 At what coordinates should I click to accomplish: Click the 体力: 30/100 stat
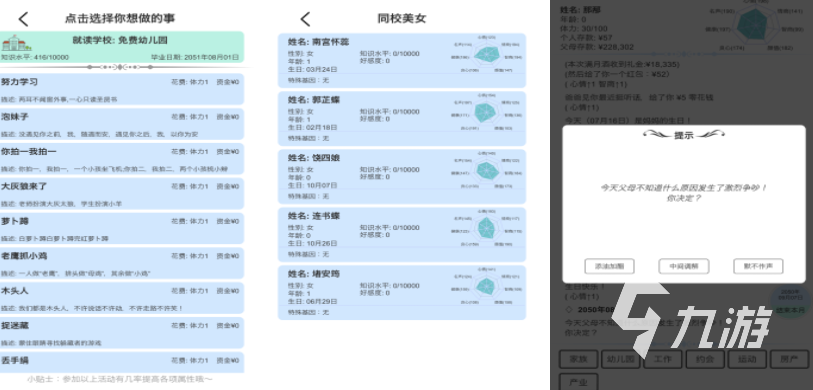click(x=584, y=29)
